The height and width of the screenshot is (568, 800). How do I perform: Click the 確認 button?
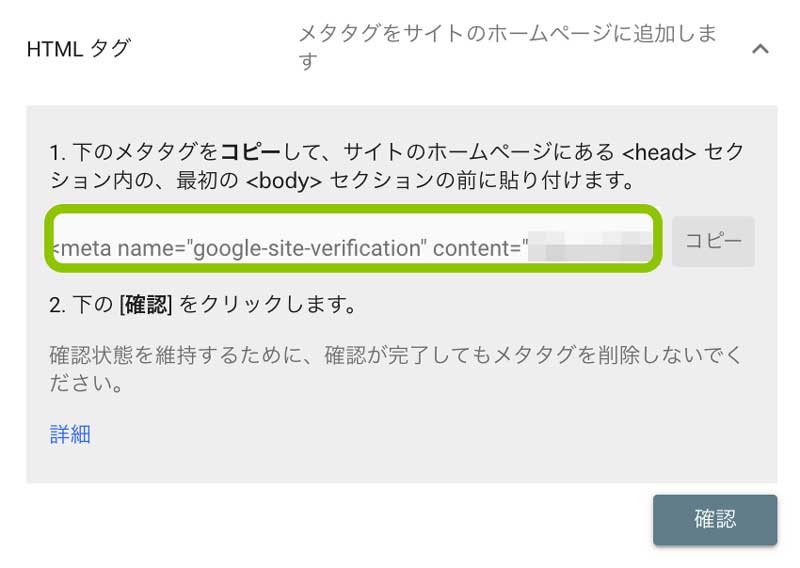click(715, 520)
